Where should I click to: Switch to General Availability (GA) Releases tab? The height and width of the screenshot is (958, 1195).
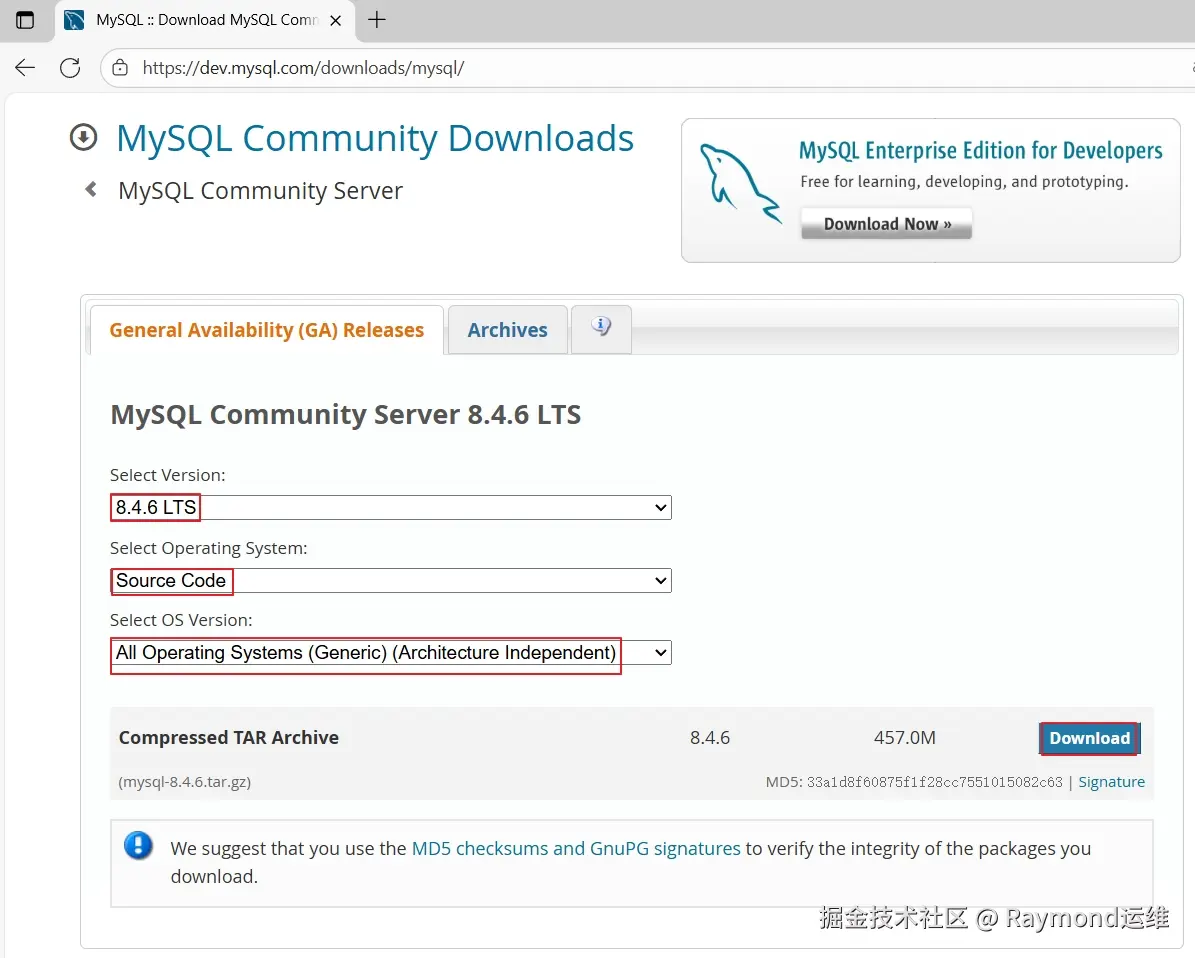[267, 330]
